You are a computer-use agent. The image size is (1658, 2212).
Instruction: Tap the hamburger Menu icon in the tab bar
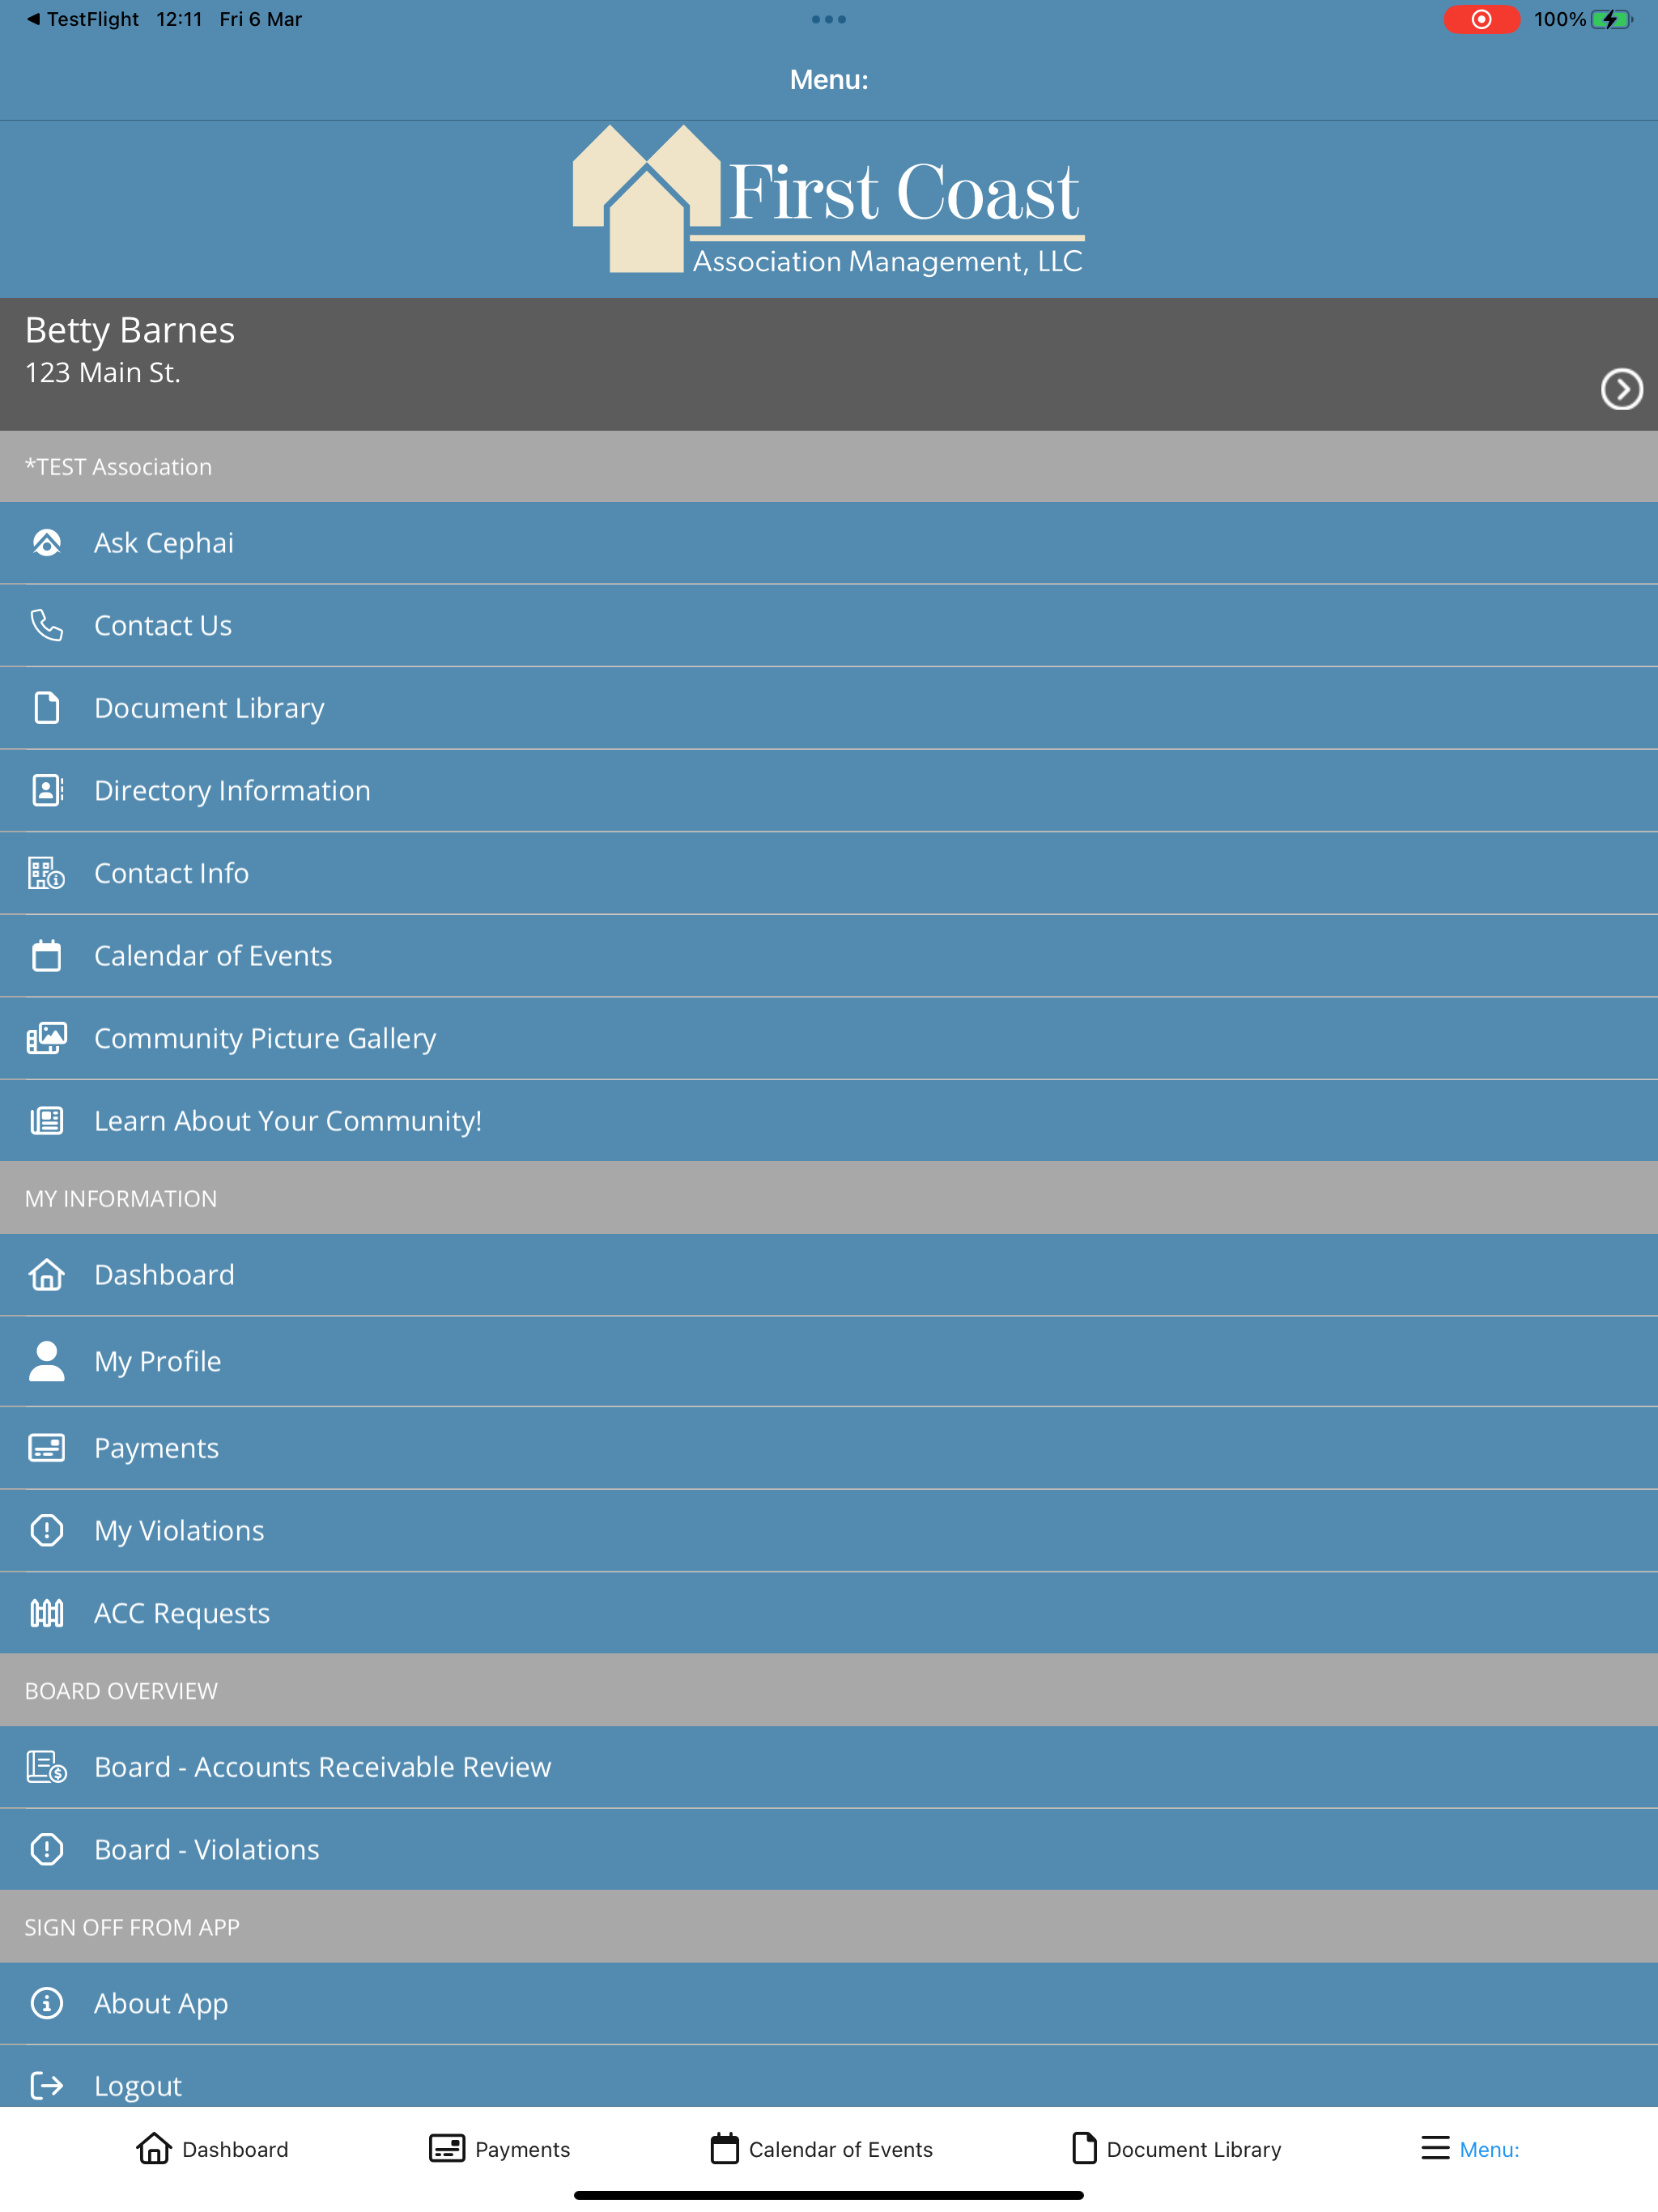(x=1435, y=2148)
